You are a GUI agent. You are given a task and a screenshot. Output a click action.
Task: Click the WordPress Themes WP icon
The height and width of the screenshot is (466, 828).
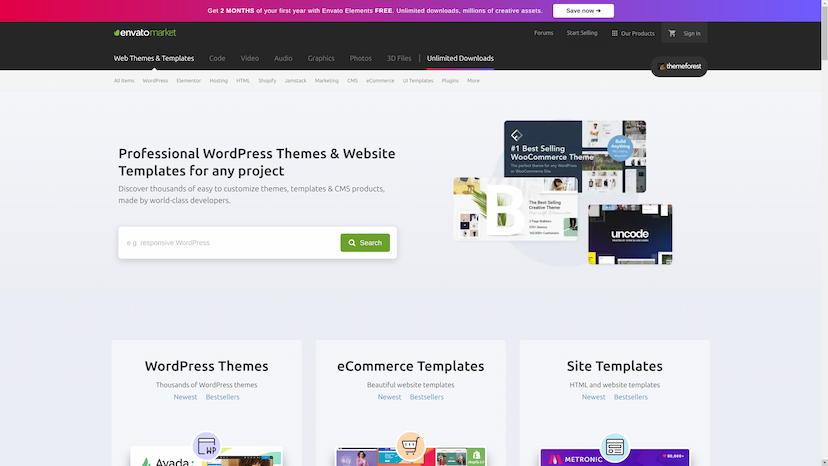coord(206,446)
